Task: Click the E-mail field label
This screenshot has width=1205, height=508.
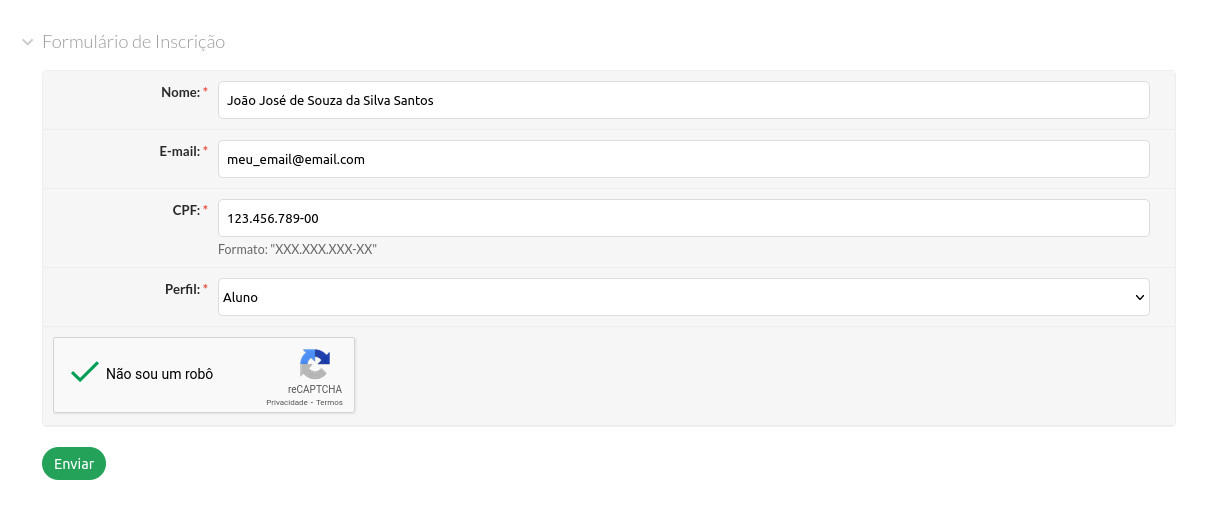Action: tap(179, 151)
